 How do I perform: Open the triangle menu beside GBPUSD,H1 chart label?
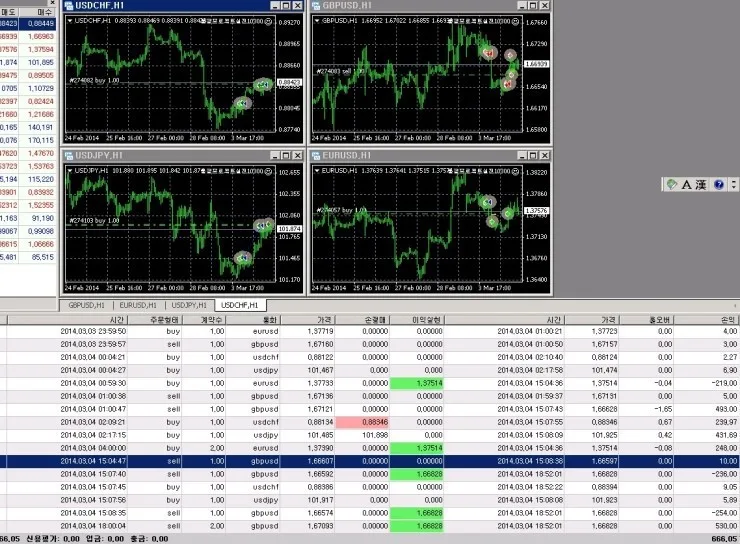317,21
